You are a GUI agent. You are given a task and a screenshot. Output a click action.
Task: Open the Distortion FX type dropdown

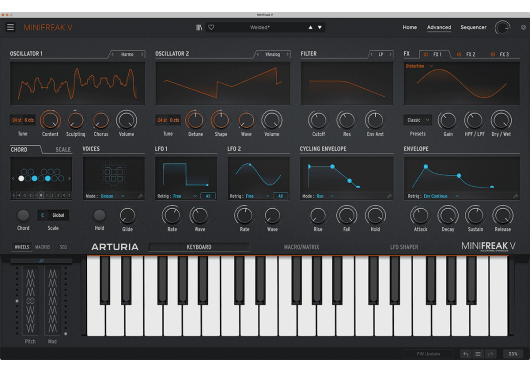[419, 66]
